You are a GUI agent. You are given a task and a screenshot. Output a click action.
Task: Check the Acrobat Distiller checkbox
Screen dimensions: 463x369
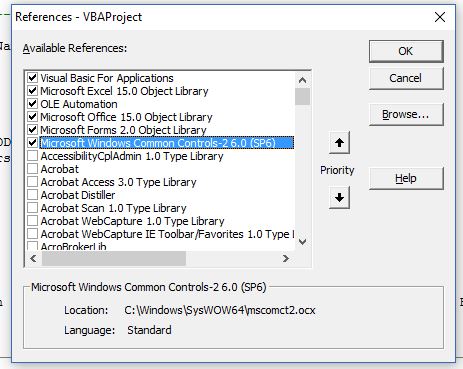click(x=32, y=195)
